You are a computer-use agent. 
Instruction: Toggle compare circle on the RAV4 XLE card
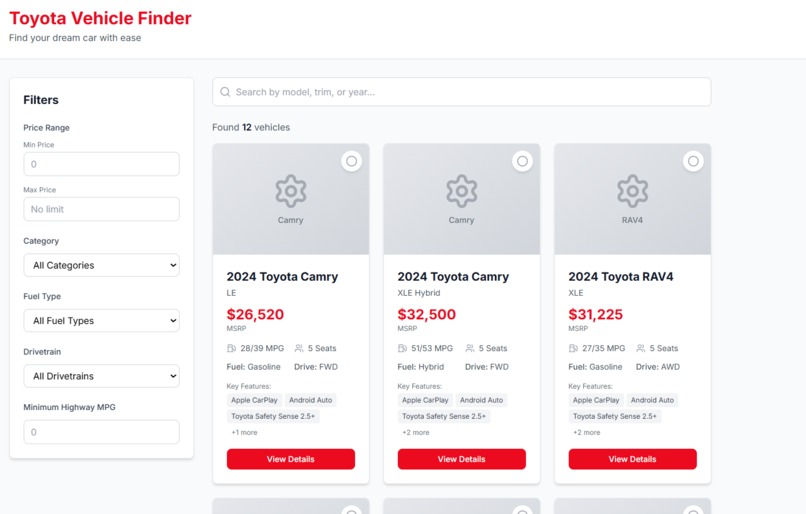click(x=693, y=161)
